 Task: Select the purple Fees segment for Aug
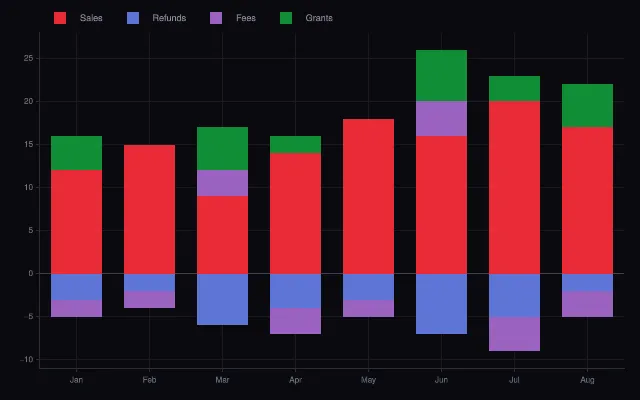[587, 304]
